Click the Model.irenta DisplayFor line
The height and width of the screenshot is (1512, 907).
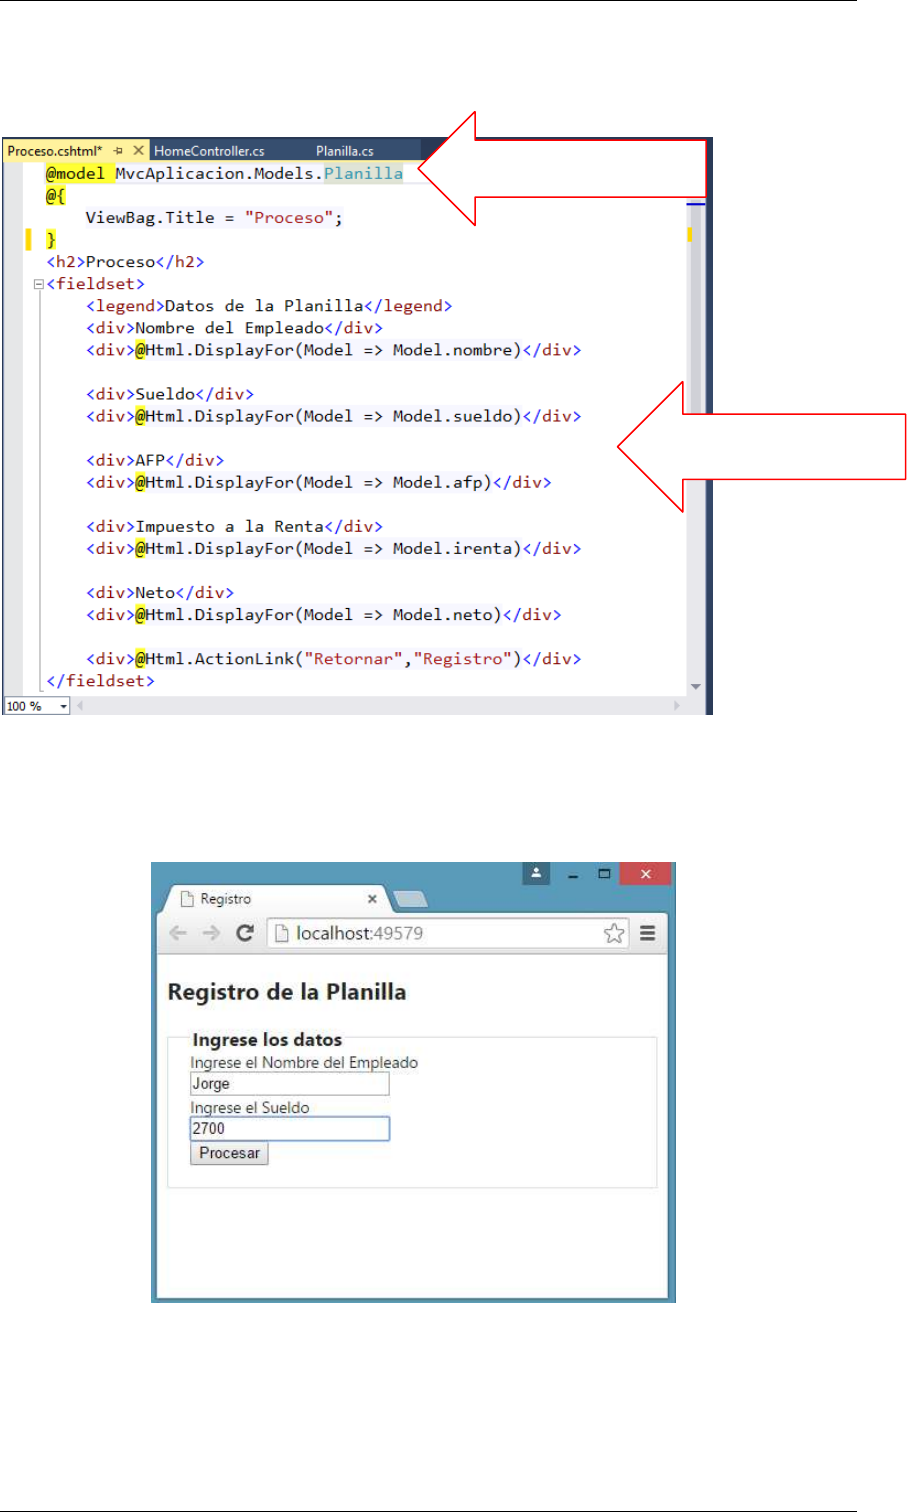(333, 548)
